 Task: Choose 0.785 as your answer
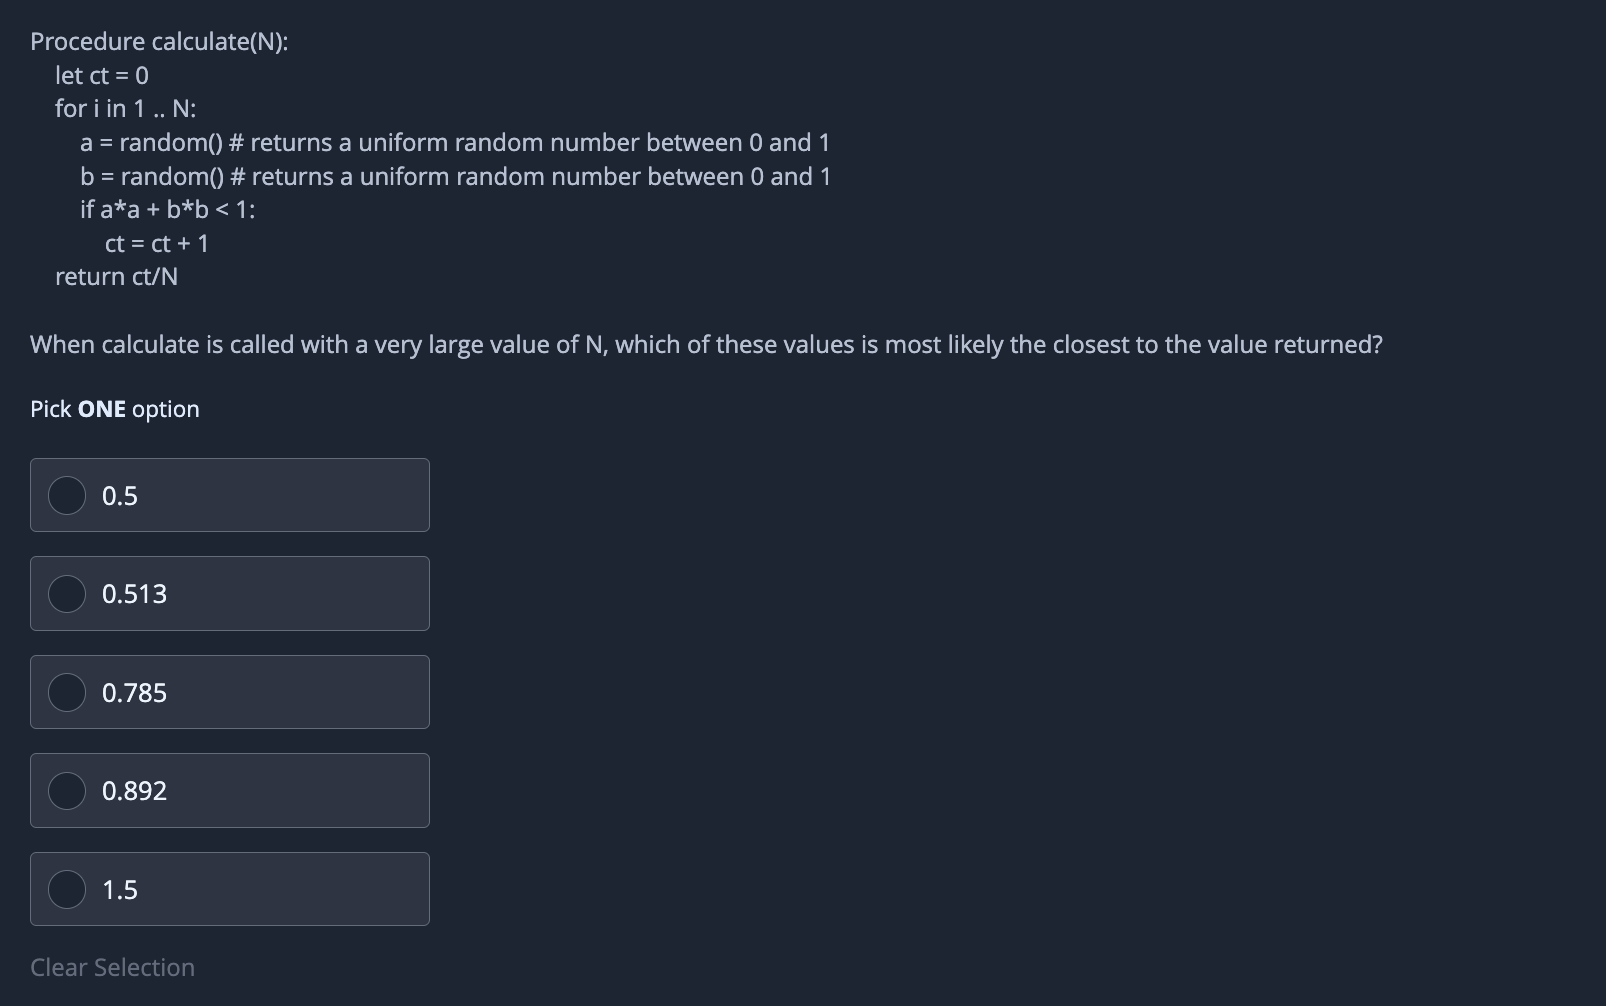230,691
